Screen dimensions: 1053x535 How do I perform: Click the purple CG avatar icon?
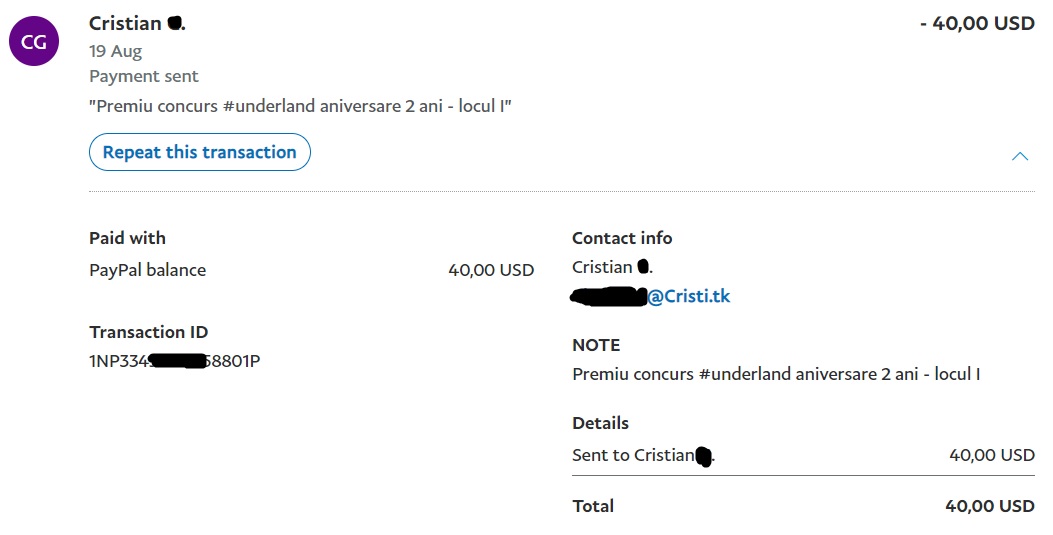[x=34, y=41]
